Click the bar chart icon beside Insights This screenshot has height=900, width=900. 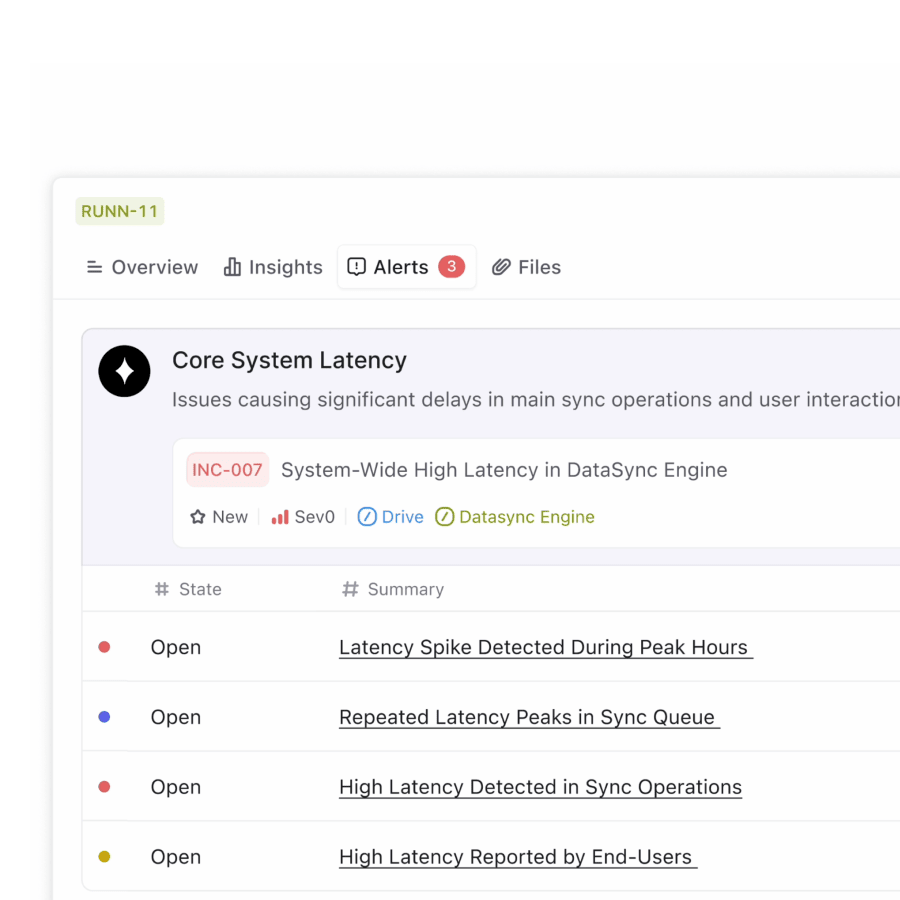coord(233,266)
